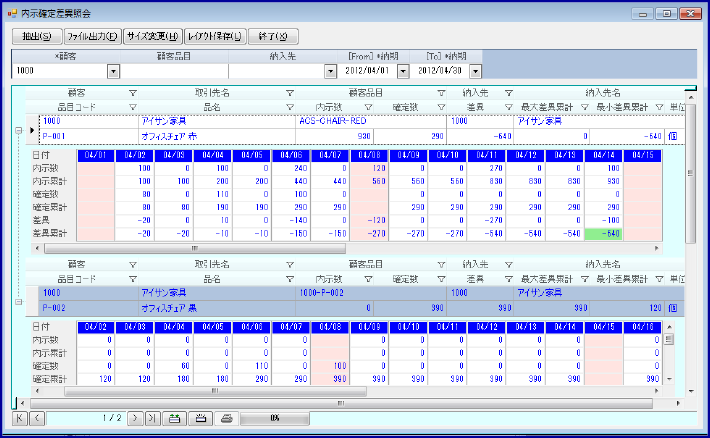Click the page indicator field showing 1 / 2

pos(86,418)
